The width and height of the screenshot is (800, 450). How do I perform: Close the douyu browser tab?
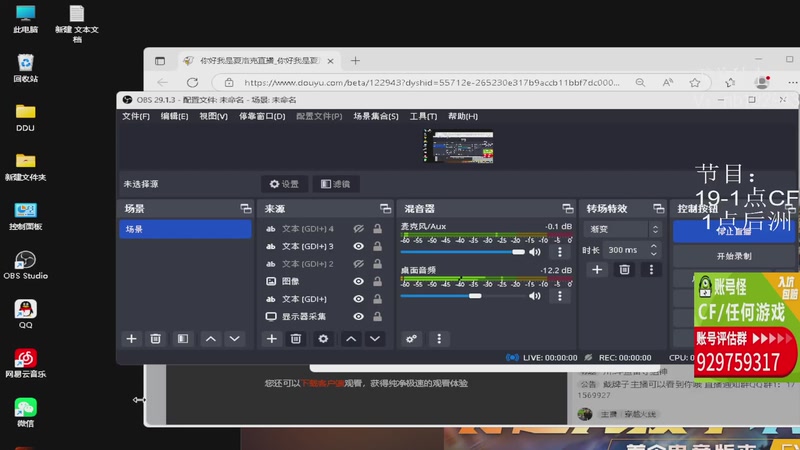point(331,61)
